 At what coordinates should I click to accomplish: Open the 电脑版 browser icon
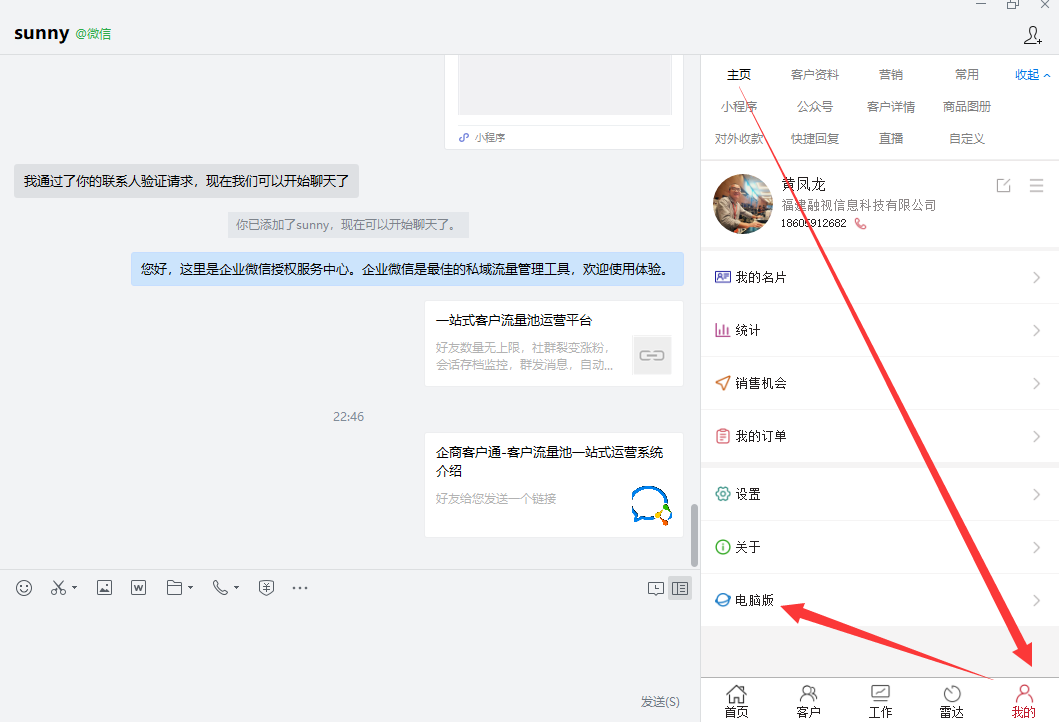coord(723,600)
